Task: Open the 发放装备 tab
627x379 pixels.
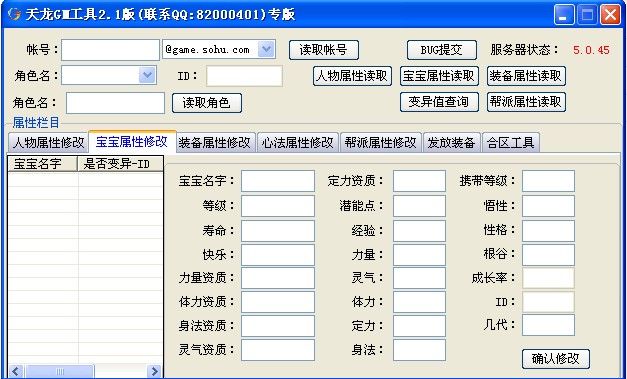Action: [x=451, y=142]
